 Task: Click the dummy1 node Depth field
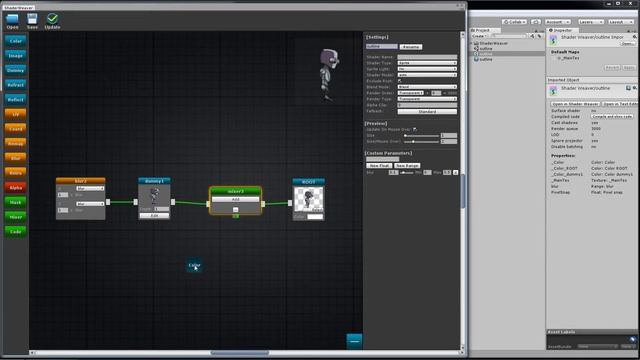(x=162, y=209)
